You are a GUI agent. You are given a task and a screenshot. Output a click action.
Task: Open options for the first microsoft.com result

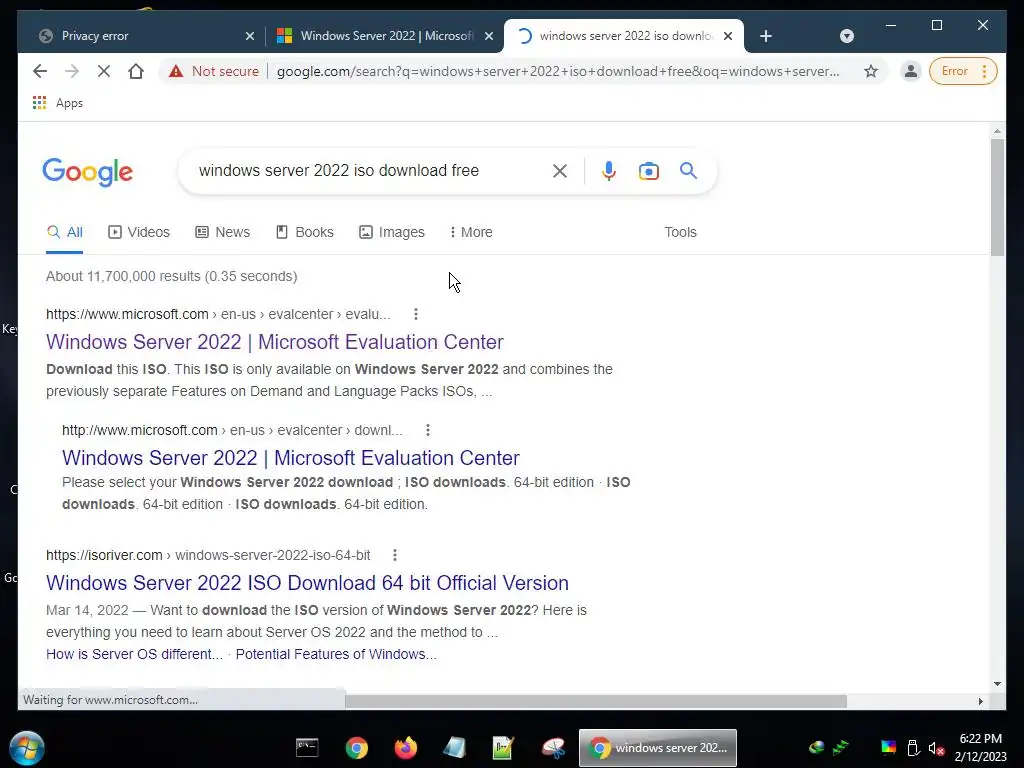415,314
